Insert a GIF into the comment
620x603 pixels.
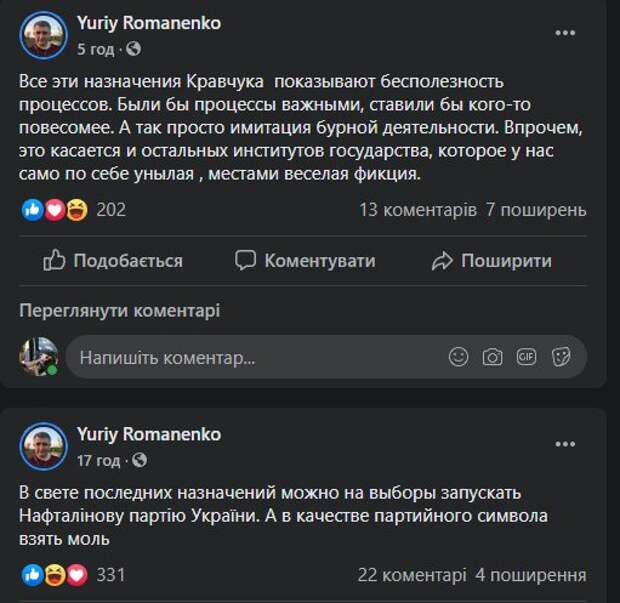(x=526, y=357)
